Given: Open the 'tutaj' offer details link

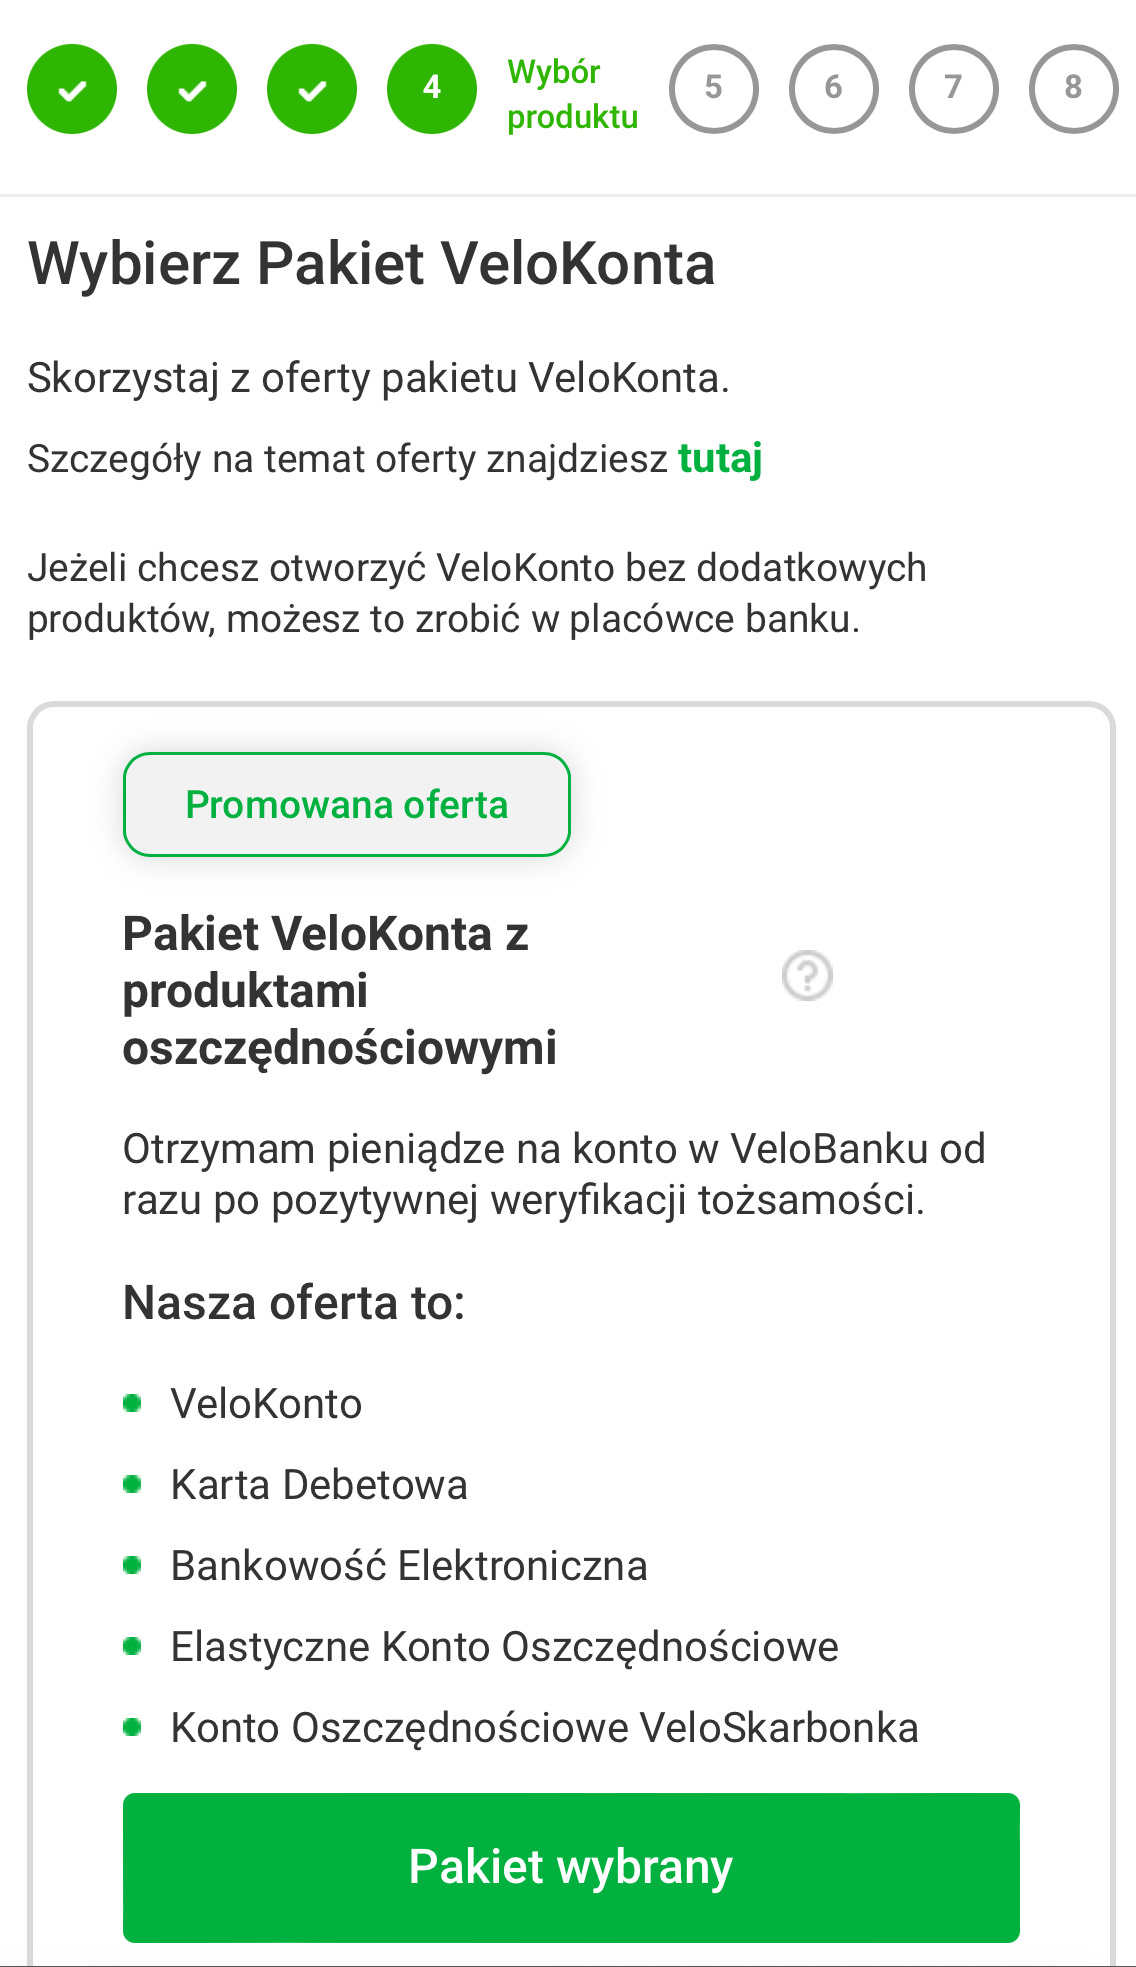Looking at the screenshot, I should click(720, 459).
